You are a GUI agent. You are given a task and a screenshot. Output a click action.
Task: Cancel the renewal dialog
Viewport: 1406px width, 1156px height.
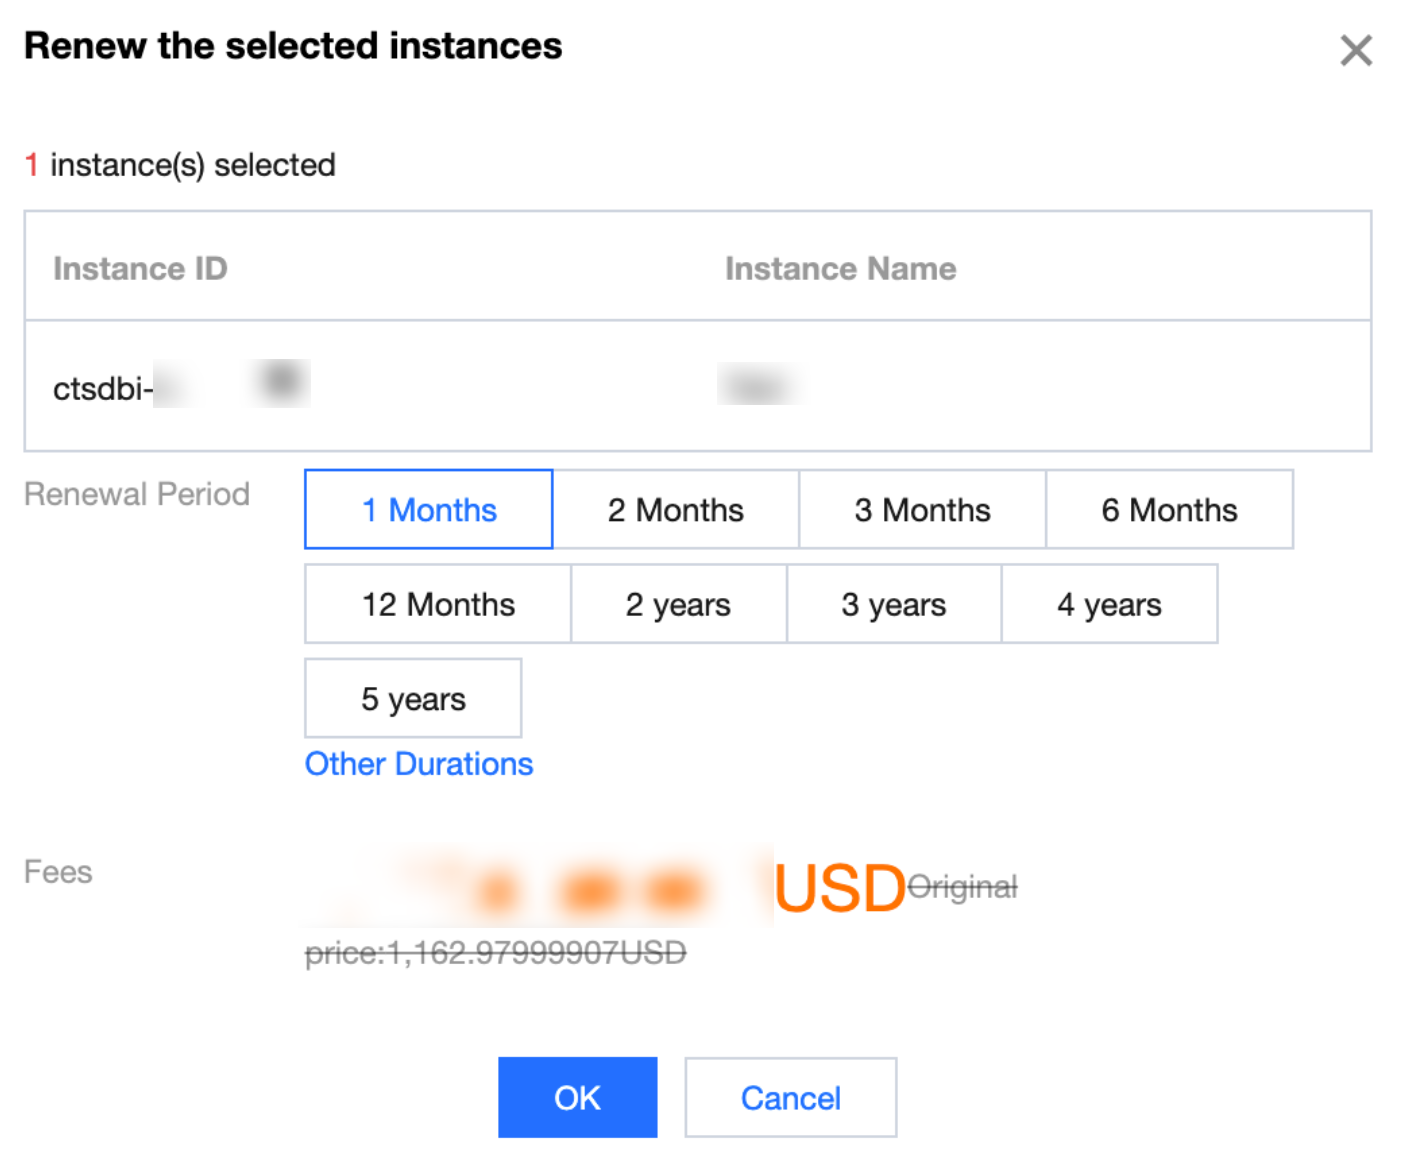790,1098
